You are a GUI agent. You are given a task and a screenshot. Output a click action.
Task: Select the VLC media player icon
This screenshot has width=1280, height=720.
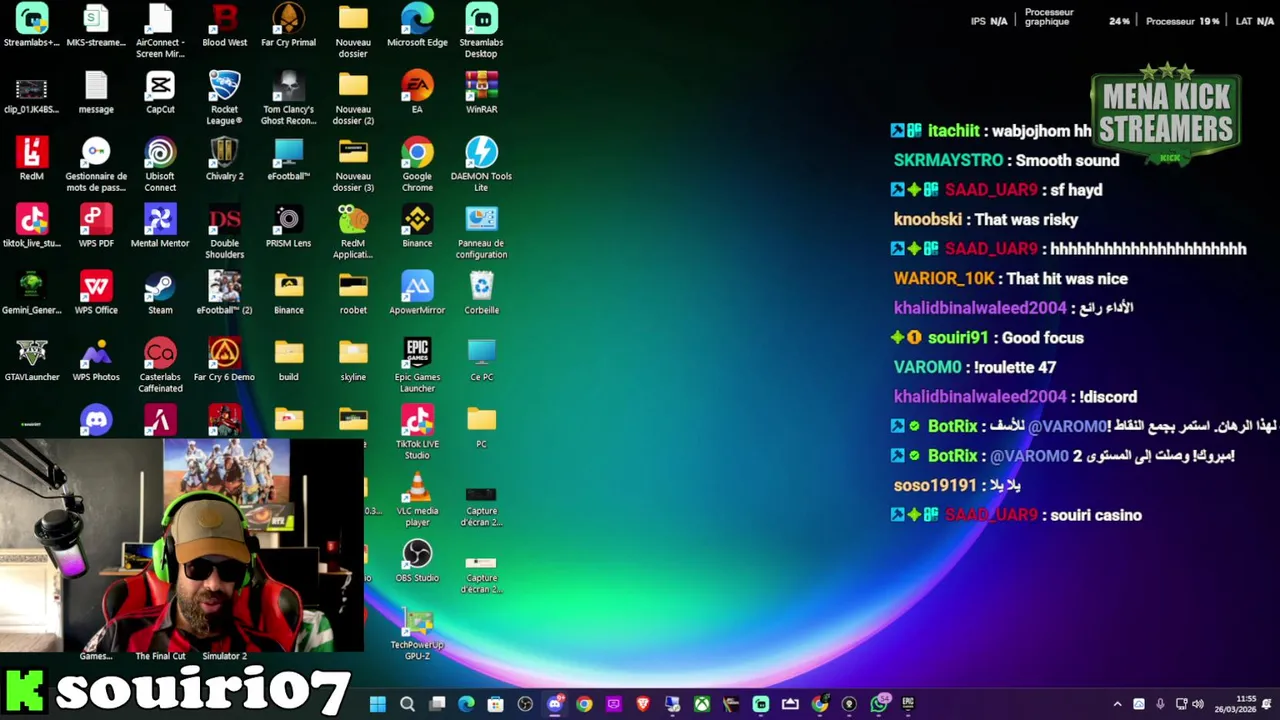[417, 500]
